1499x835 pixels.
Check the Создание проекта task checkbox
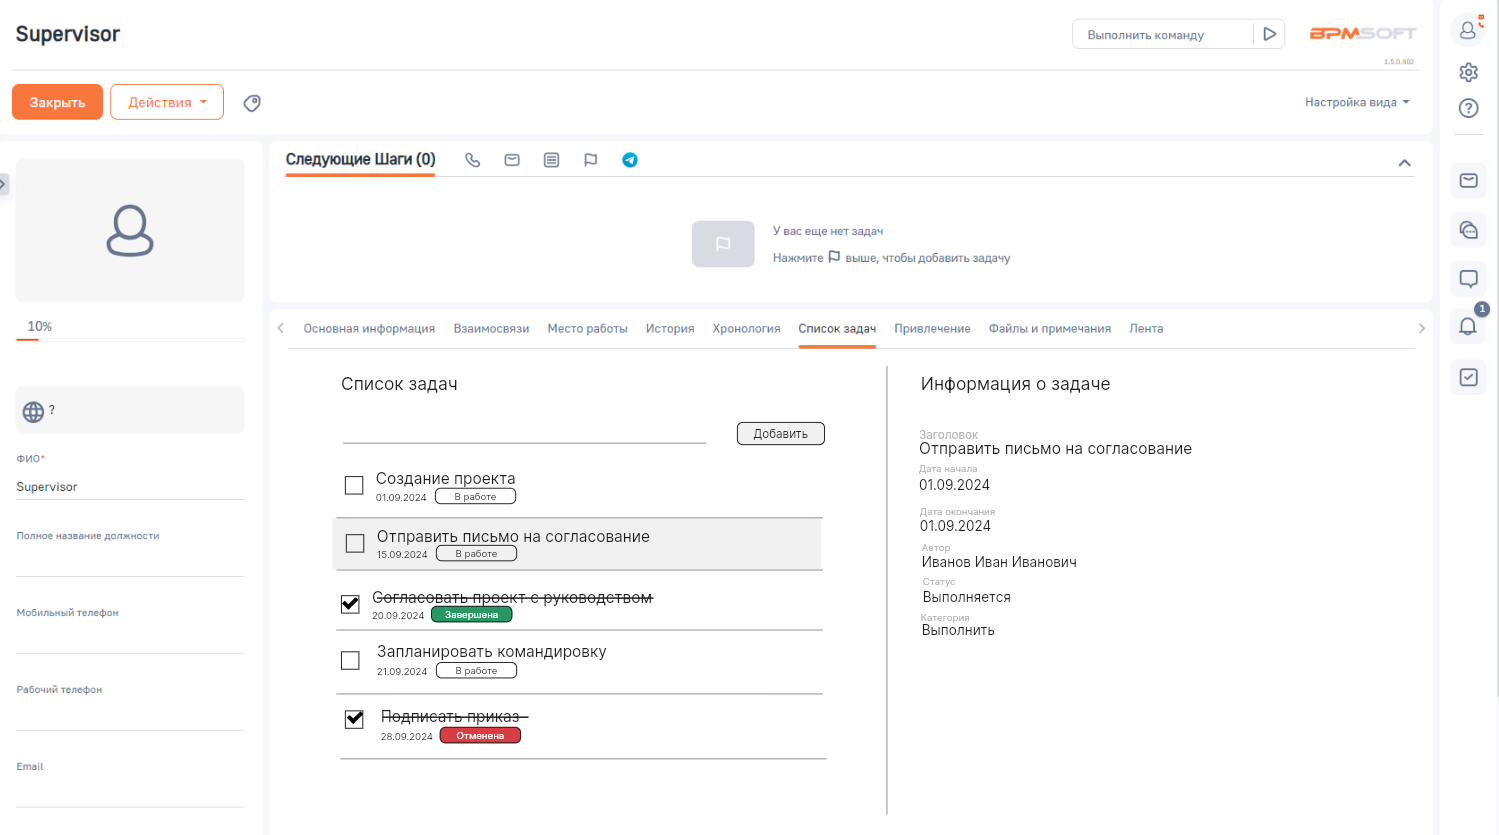pos(354,485)
